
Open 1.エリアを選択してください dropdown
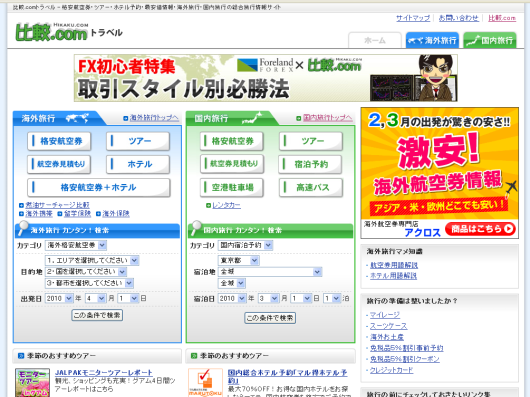(92, 260)
